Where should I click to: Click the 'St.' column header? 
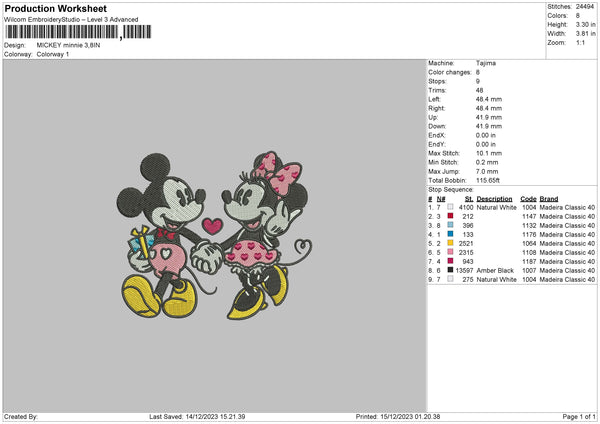469,199
